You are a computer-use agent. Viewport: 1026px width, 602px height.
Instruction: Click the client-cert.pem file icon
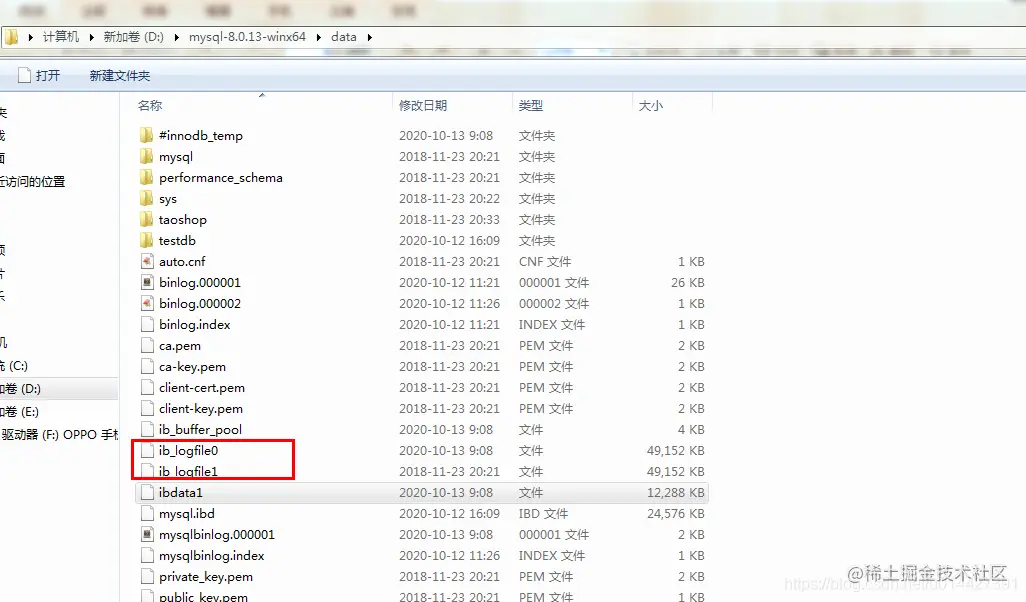(147, 387)
